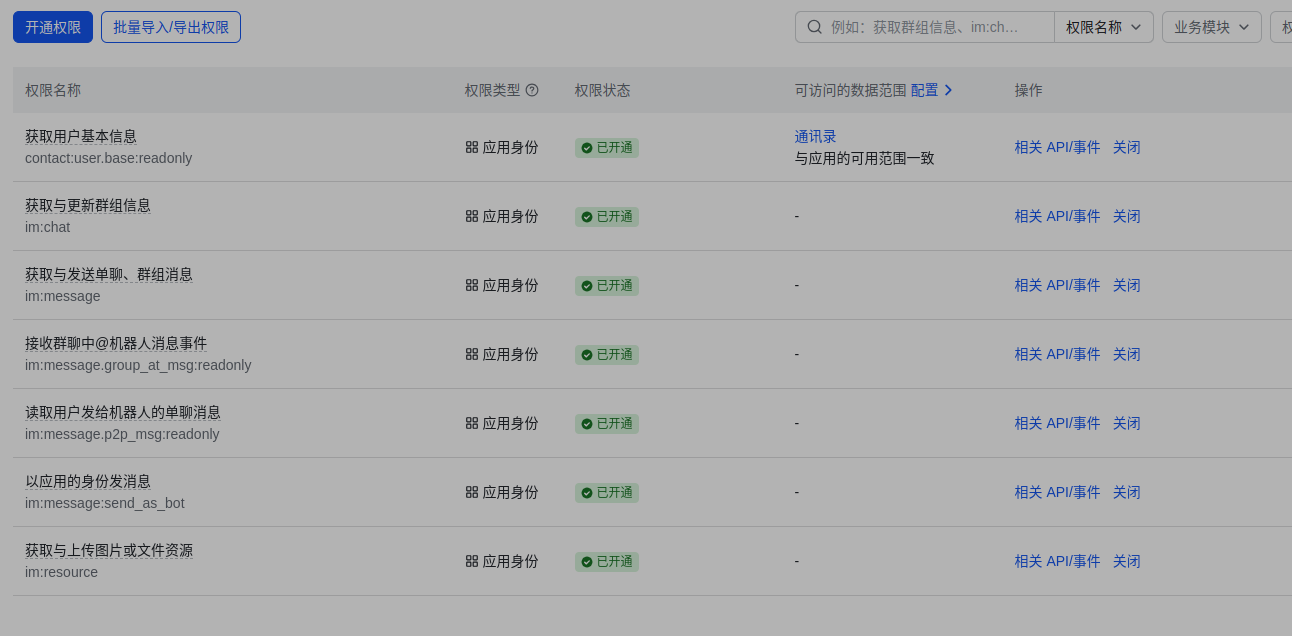
Task: Click the 开通权限 button
Action: coord(53,27)
